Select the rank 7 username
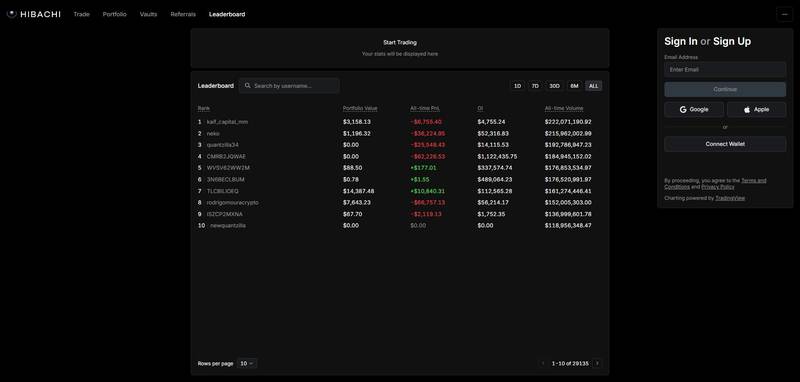 tap(222, 191)
